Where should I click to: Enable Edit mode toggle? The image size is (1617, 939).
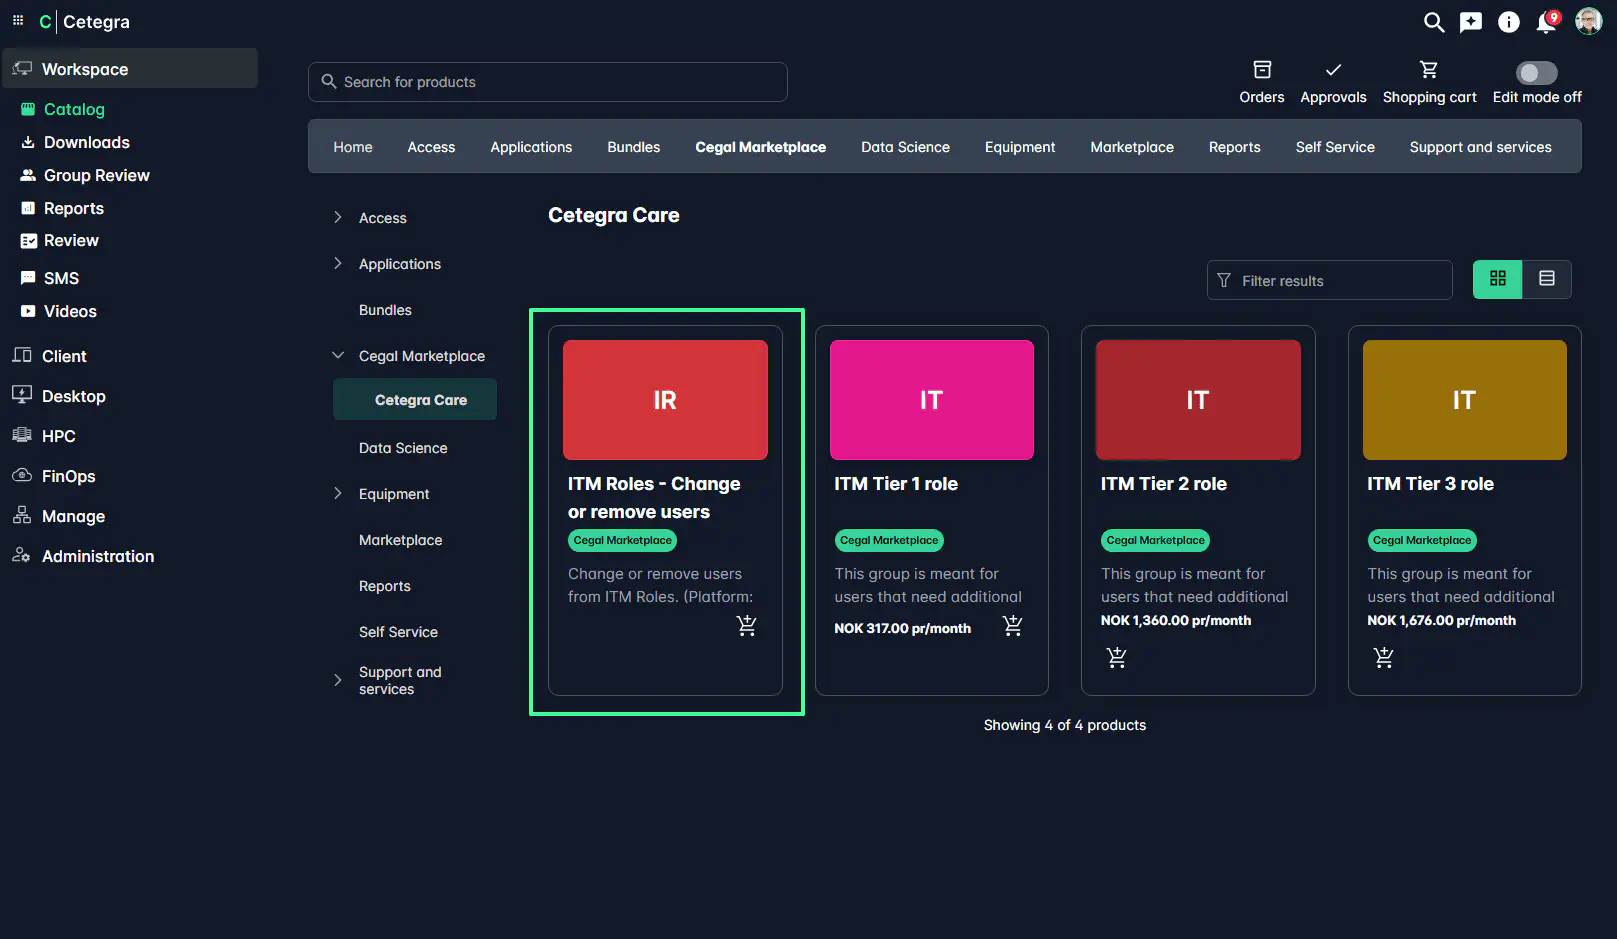click(1536, 73)
